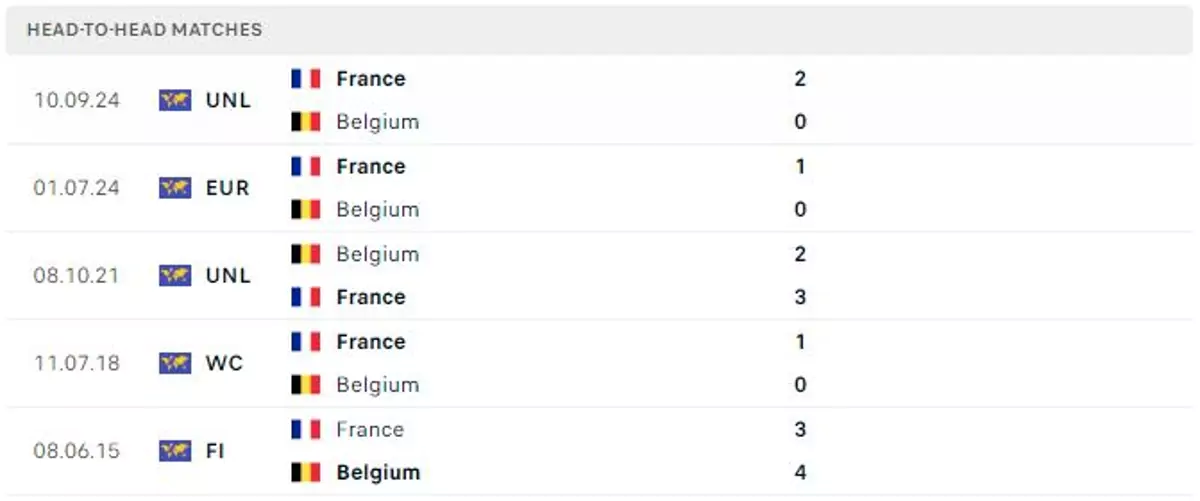Click the Belgium flag in the 11.07.18 match
Screen dimensions: 1200x501
[x=306, y=385]
